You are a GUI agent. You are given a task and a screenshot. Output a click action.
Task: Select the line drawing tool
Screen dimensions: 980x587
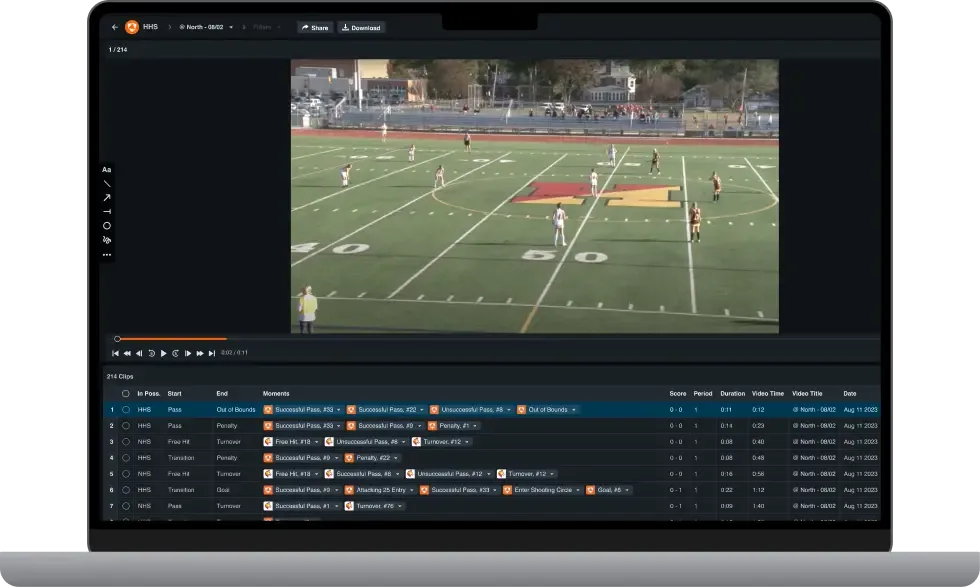[106, 183]
